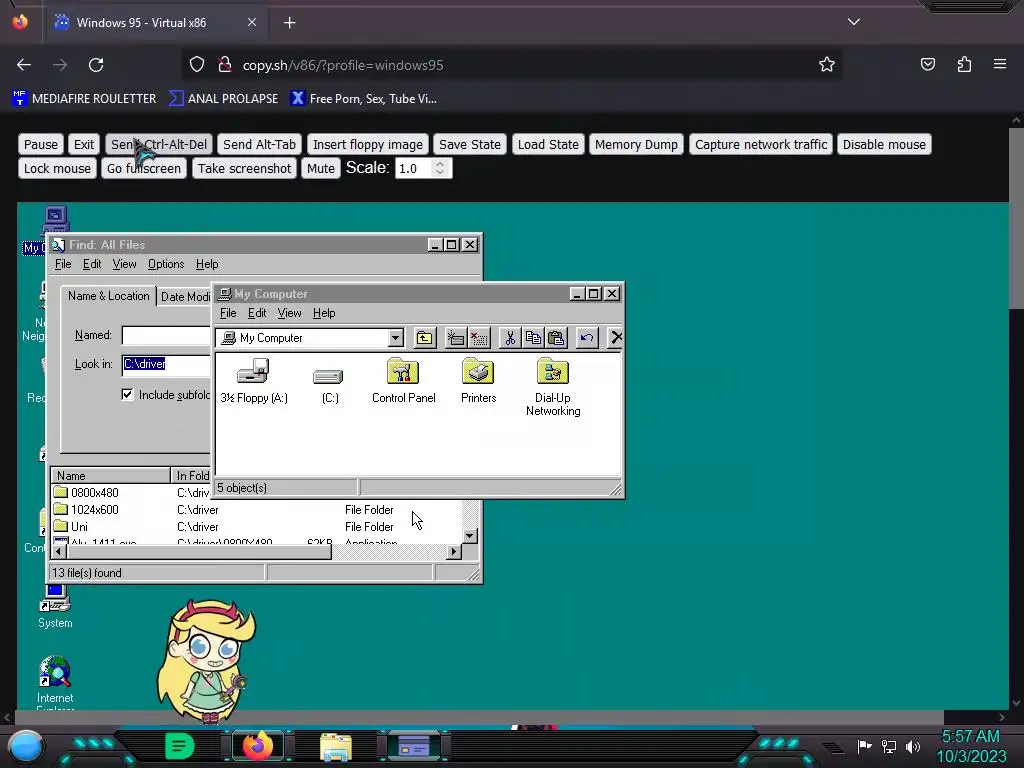Increase the Scale value stepper
Viewport: 1024px width, 768px height.
click(x=440, y=163)
